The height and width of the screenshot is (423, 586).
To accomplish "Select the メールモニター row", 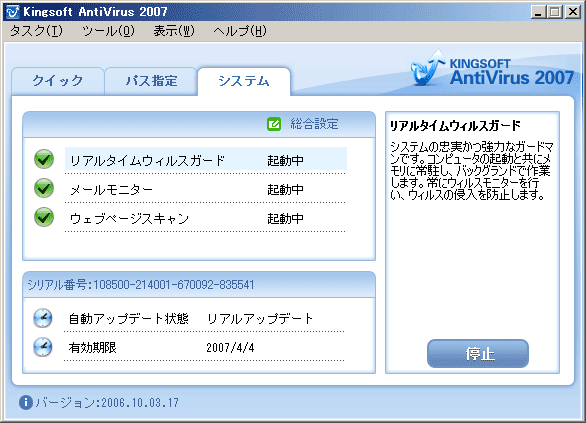I will (205, 190).
